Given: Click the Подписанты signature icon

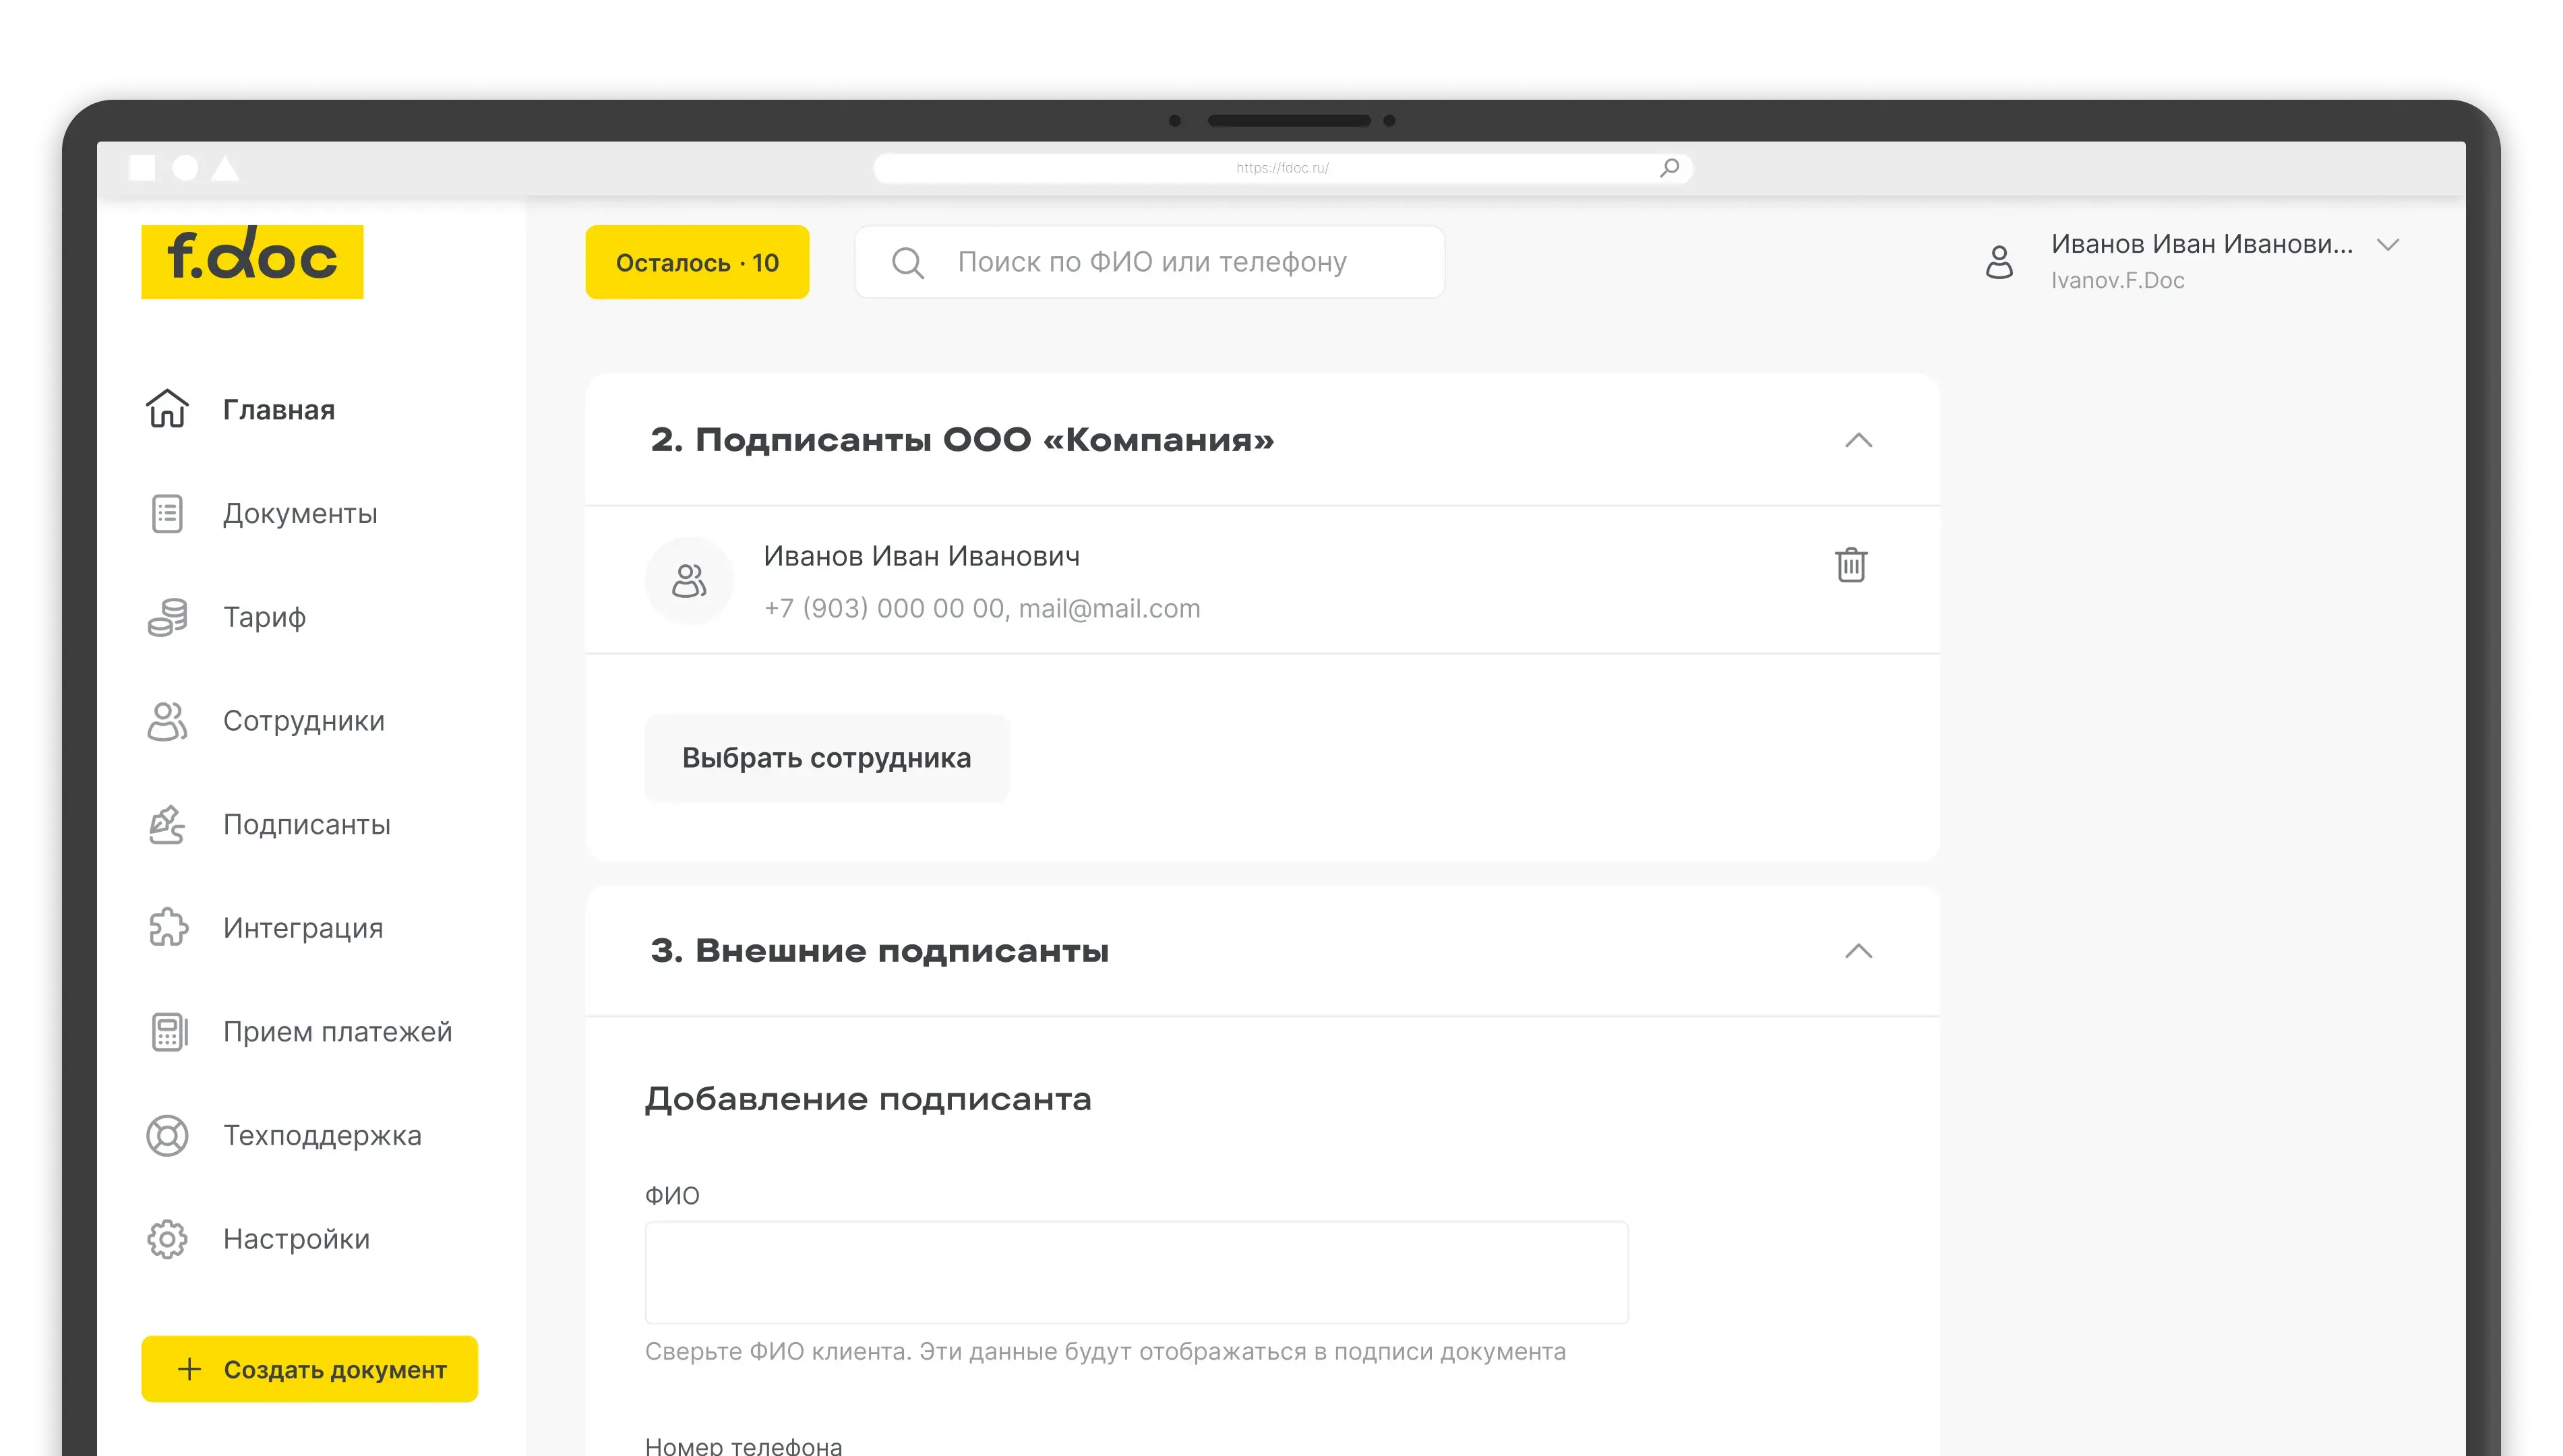Looking at the screenshot, I should pyautogui.click(x=167, y=825).
